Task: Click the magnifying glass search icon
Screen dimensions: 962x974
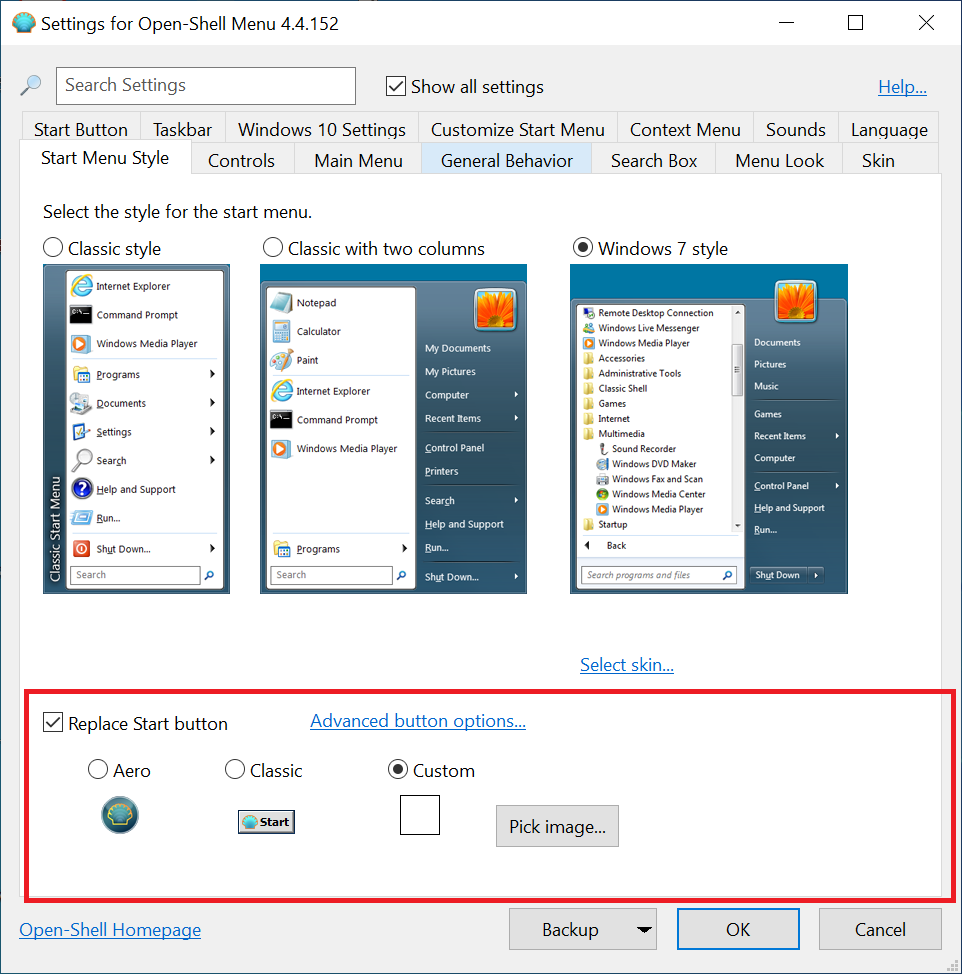Action: pyautogui.click(x=30, y=85)
